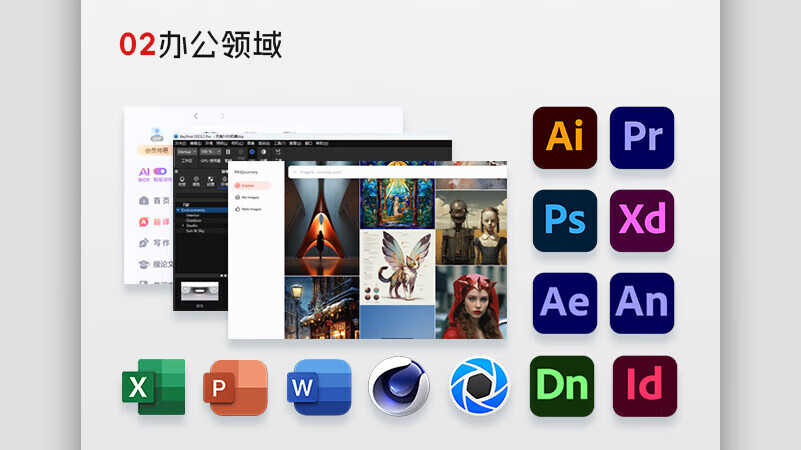Click the Midjourney title text
The image size is (801, 450).
246,172
